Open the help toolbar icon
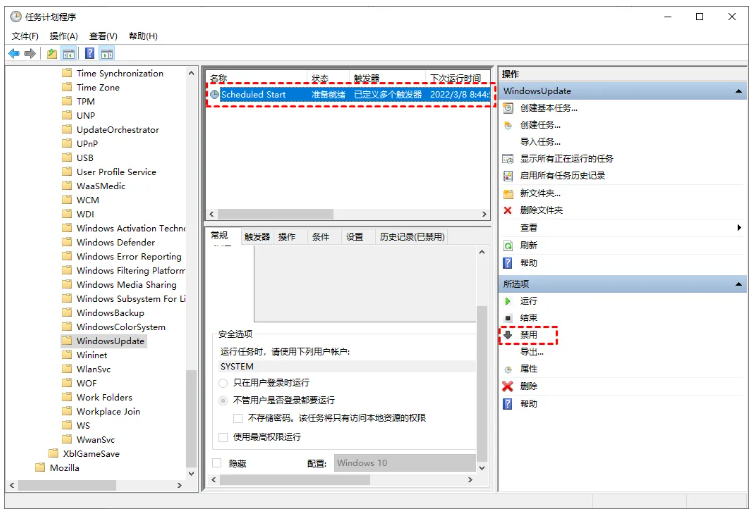755x521 pixels. click(90, 53)
